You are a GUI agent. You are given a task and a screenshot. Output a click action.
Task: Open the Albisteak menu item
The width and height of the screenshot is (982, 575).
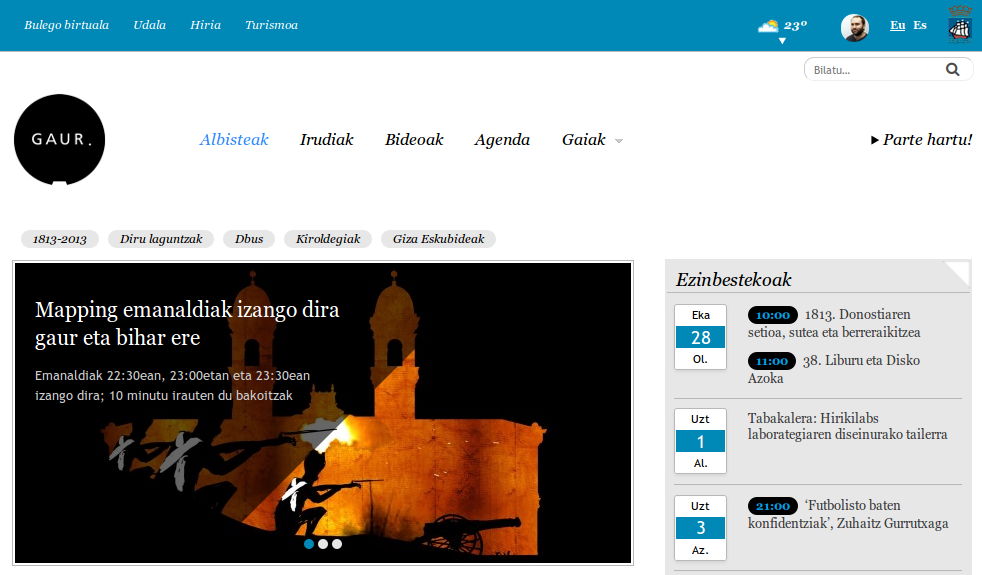click(234, 140)
